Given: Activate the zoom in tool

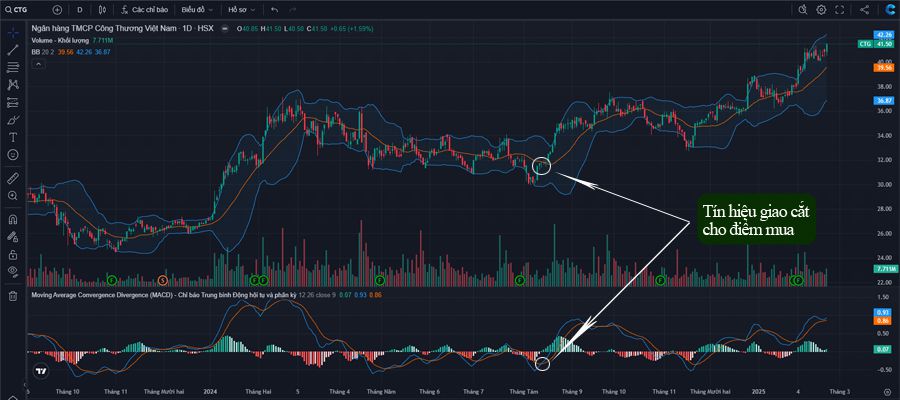Looking at the screenshot, I should click(13, 196).
